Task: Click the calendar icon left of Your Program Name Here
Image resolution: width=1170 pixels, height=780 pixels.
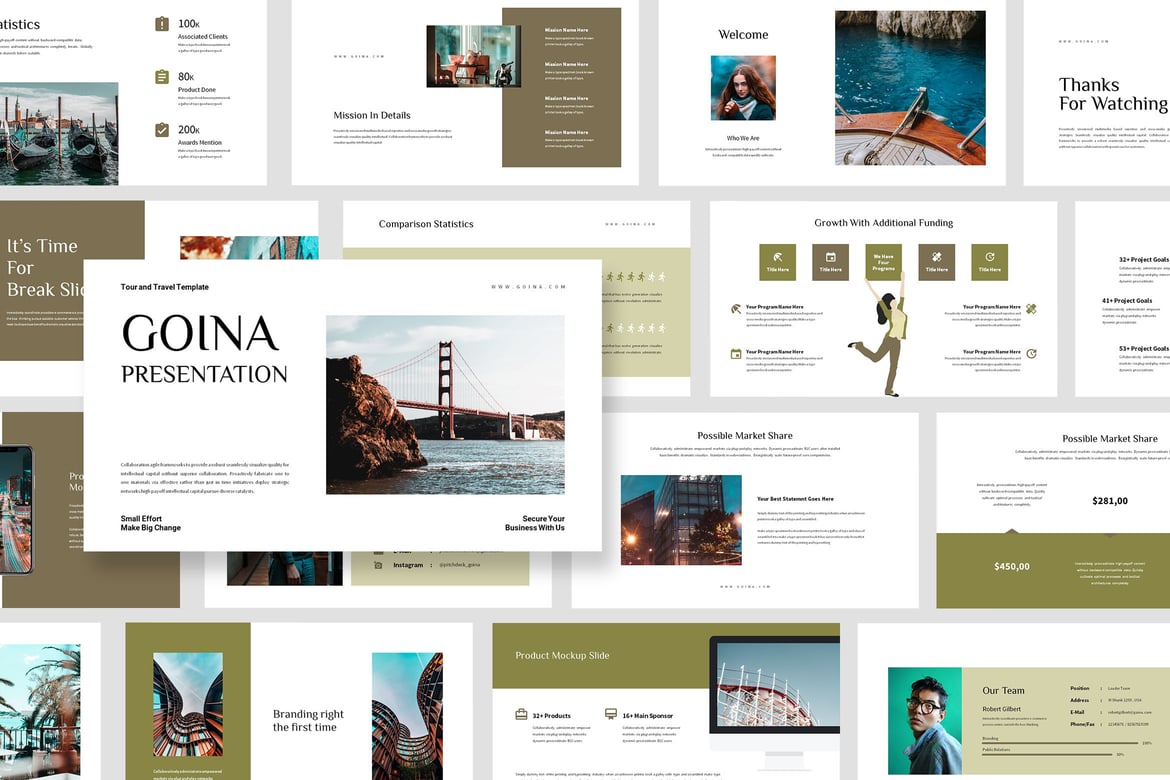Action: coord(736,354)
